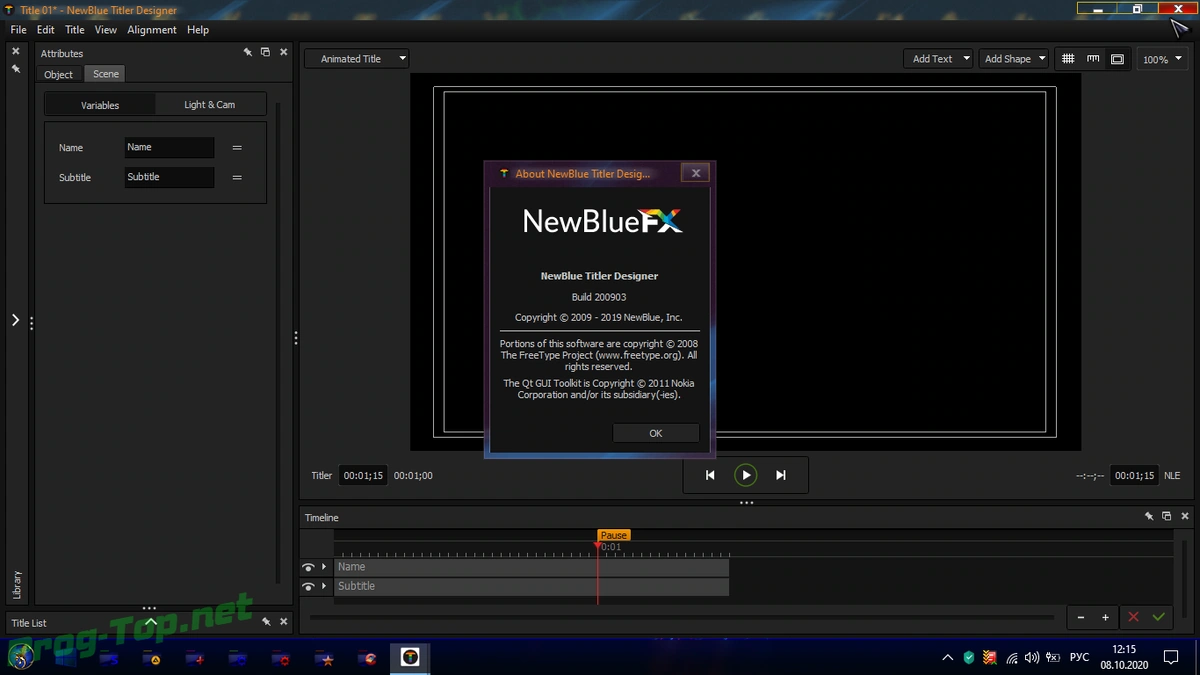The height and width of the screenshot is (675, 1200).
Task: Select the Subtitle track in timeline
Action: coord(531,586)
